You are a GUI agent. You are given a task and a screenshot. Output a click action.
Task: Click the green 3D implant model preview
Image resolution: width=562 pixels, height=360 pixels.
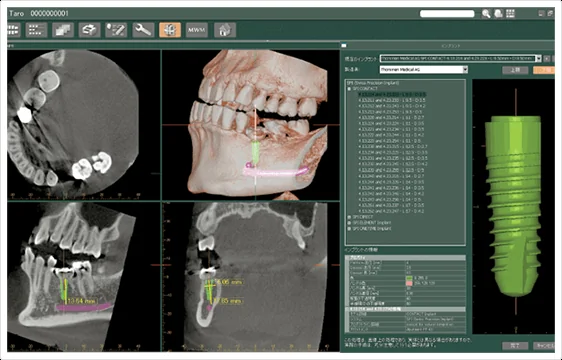pos(513,206)
